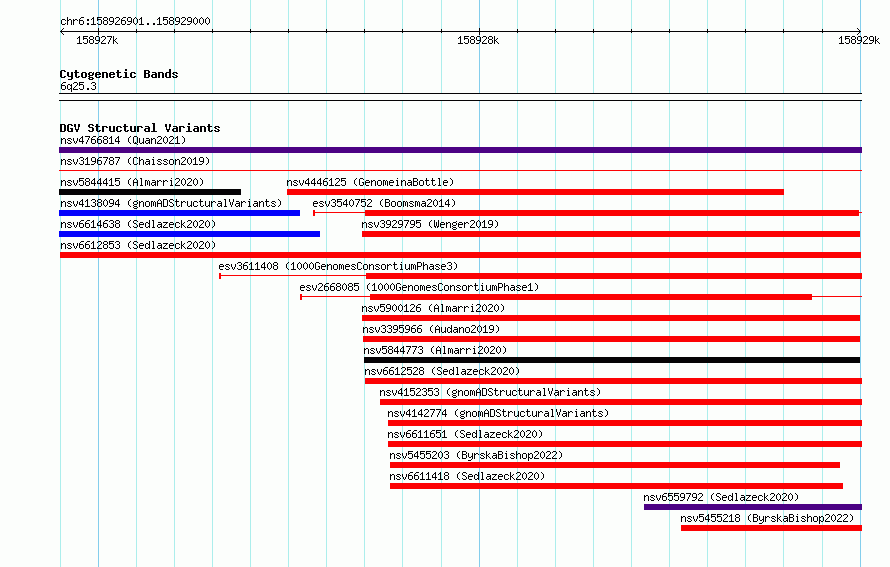Select nsv6611651 (Sedlazeck2020) label
890x567 pixels.
(x=465, y=434)
